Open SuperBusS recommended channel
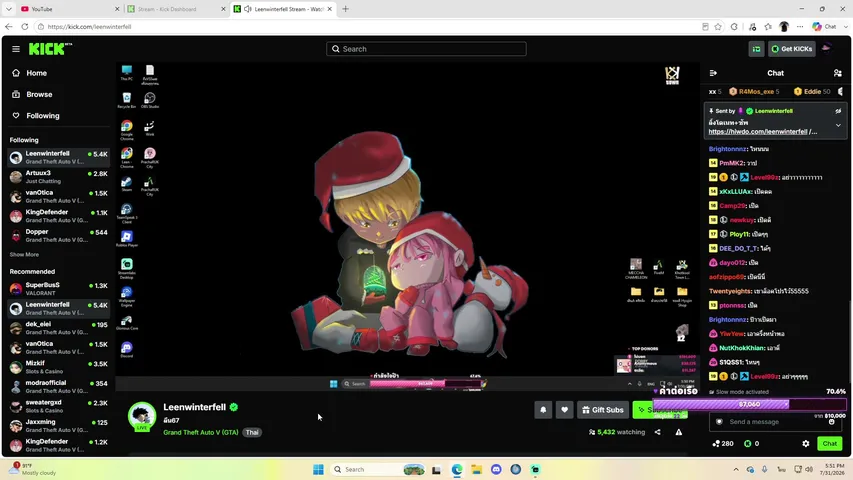Viewport: 853px width, 480px height. [x=59, y=289]
